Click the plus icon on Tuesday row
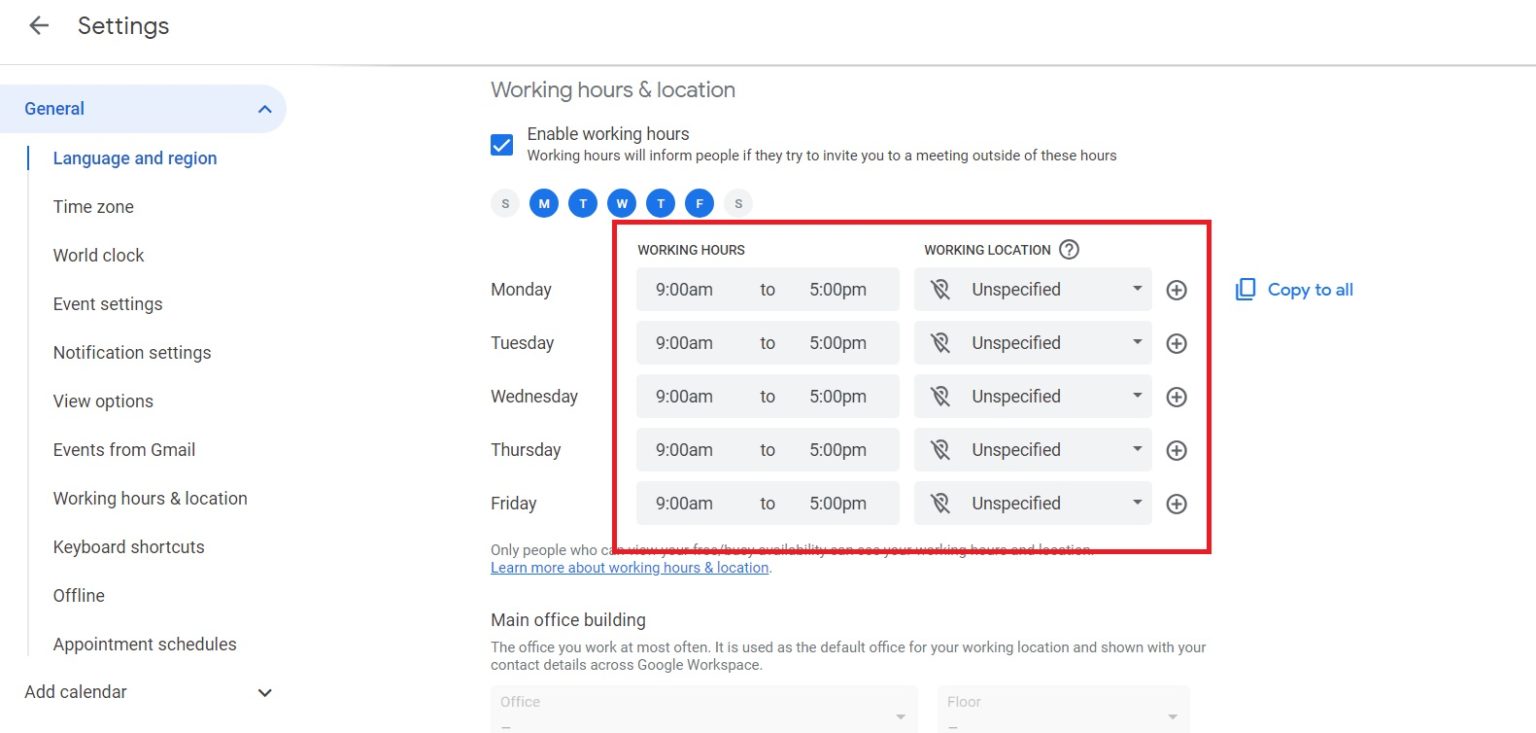This screenshot has width=1536, height=733. [1176, 343]
